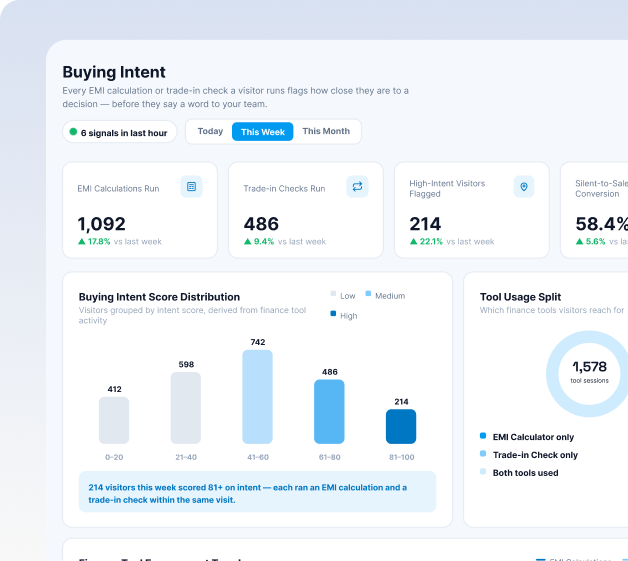Click the Medium legend color swatch
The width and height of the screenshot is (628, 561).
pos(368,294)
